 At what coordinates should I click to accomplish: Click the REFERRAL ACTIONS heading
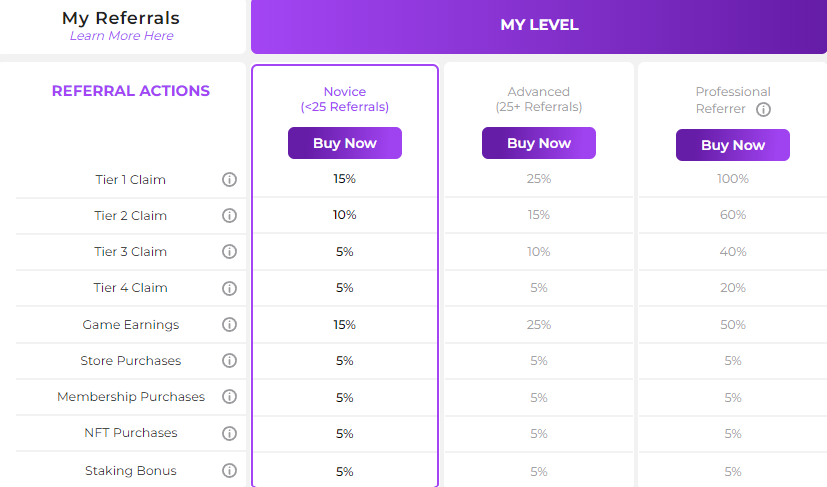(x=131, y=91)
